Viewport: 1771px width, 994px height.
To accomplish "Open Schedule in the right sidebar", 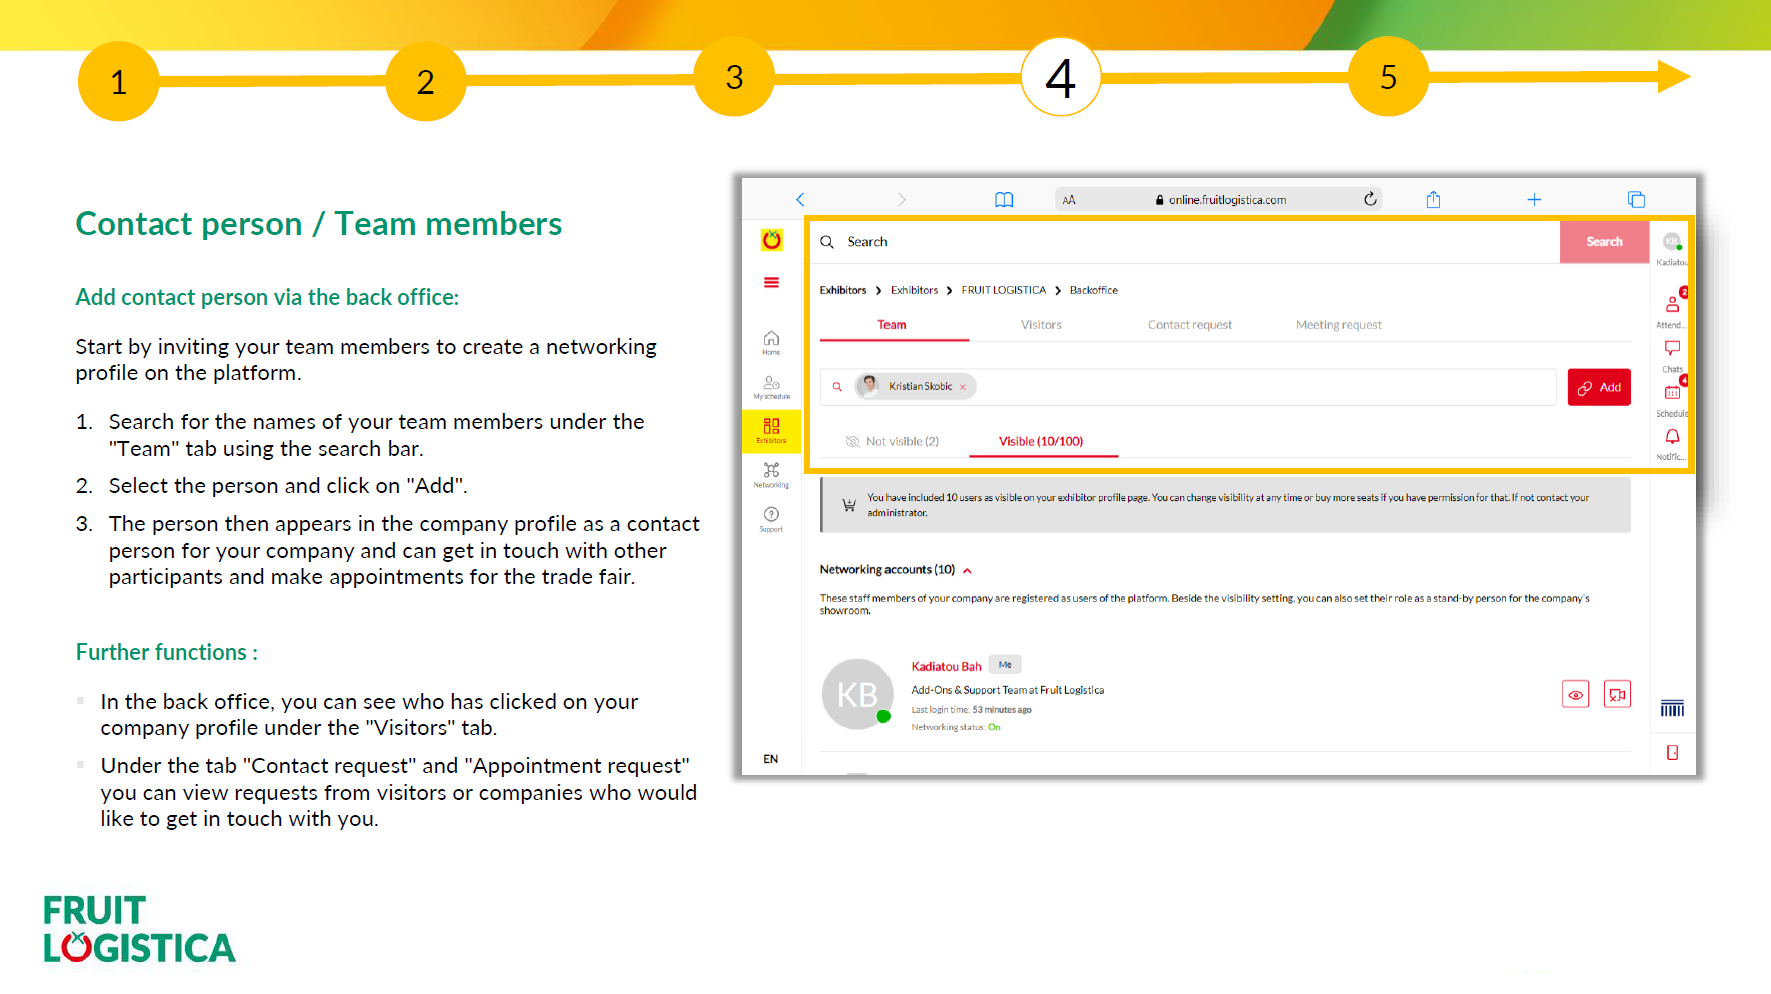I will (1672, 392).
